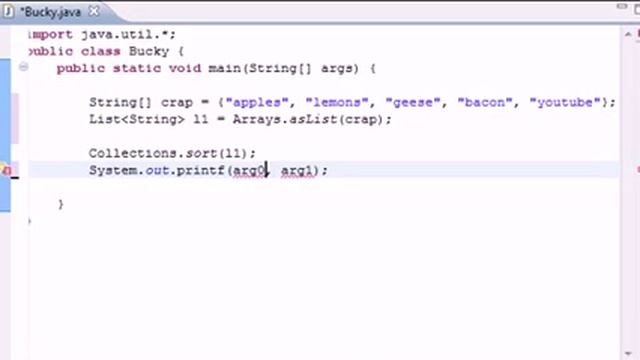
Task: Click the error marker beside printf line
Action: pyautogui.click(x=6, y=170)
